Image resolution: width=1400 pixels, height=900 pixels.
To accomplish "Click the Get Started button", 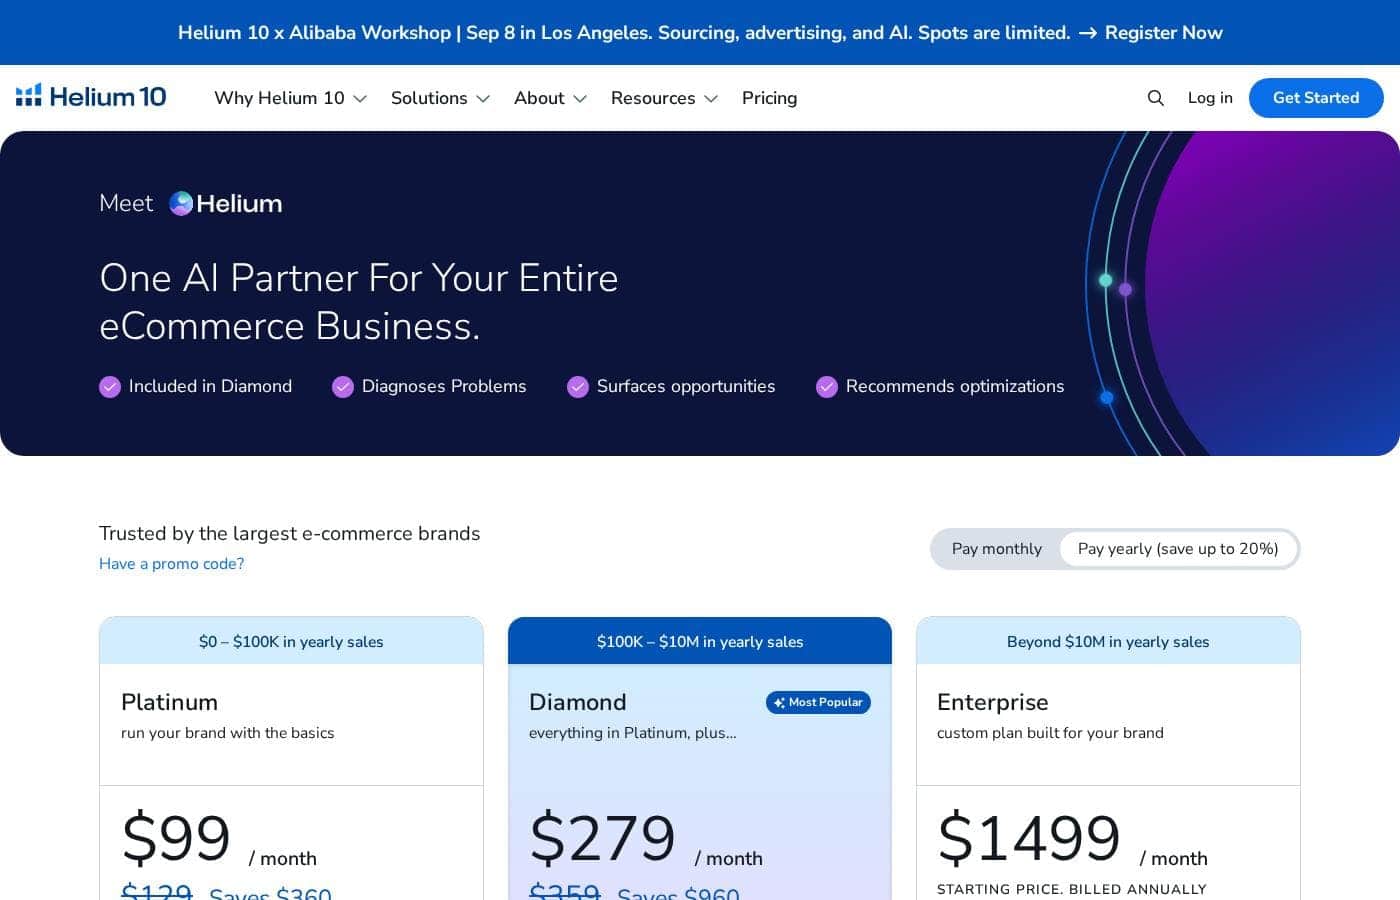I will click(x=1316, y=98).
